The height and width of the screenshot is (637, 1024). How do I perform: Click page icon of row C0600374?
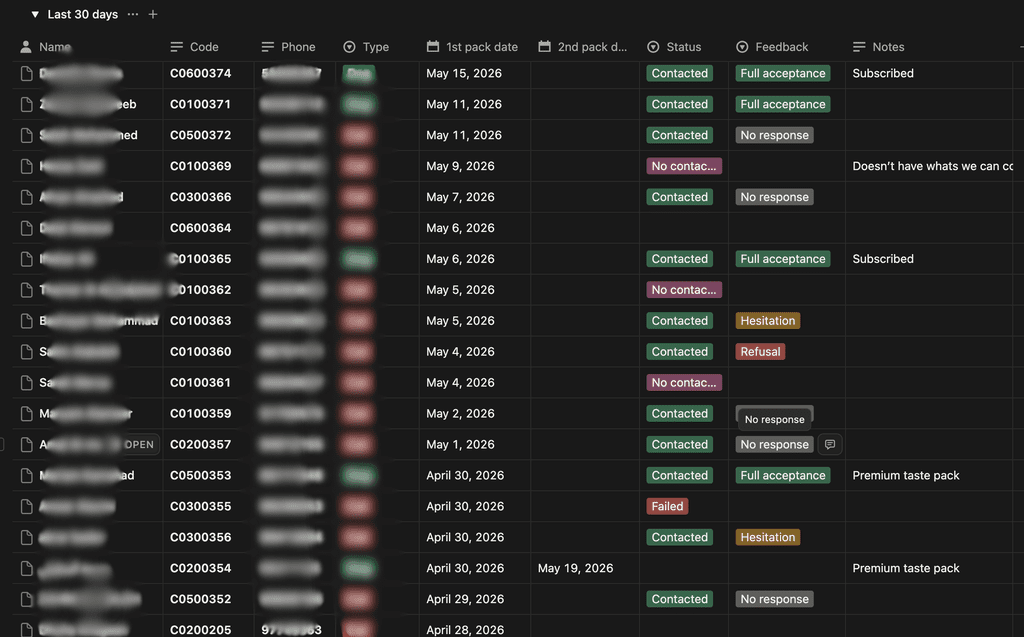pos(26,73)
